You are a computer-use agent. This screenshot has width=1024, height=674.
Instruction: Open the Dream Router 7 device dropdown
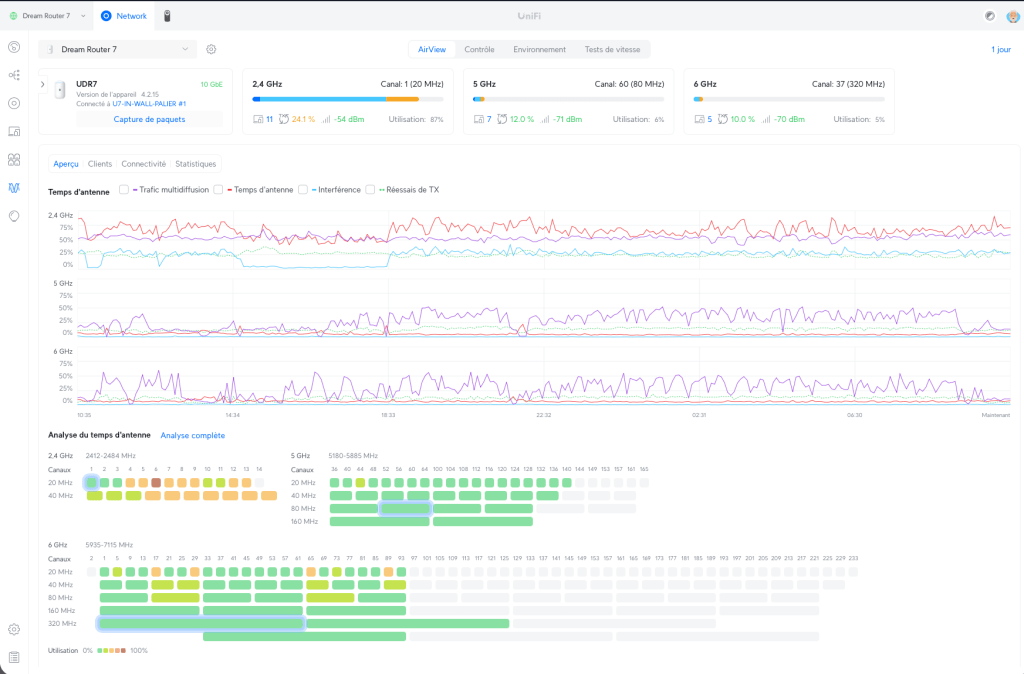point(118,49)
